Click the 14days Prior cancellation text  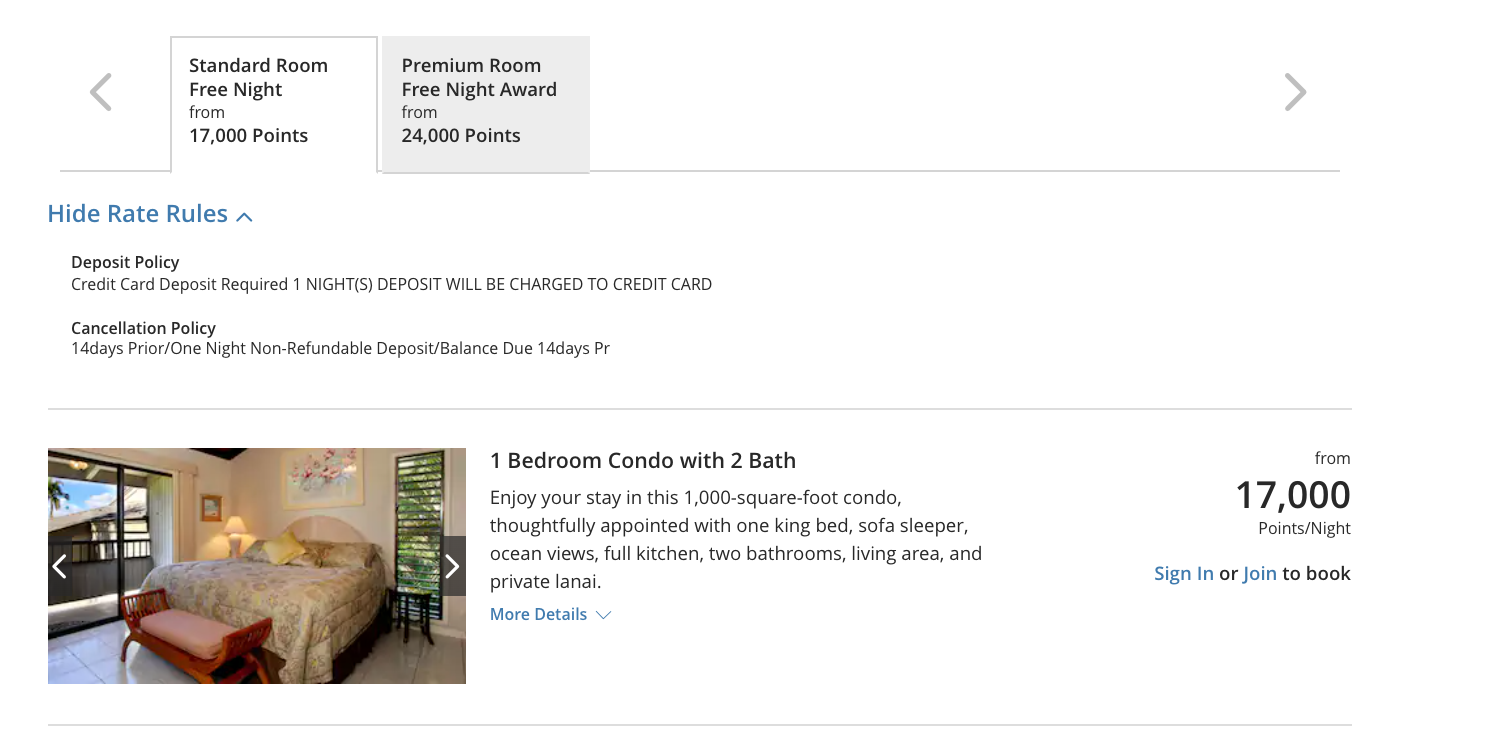340,349
